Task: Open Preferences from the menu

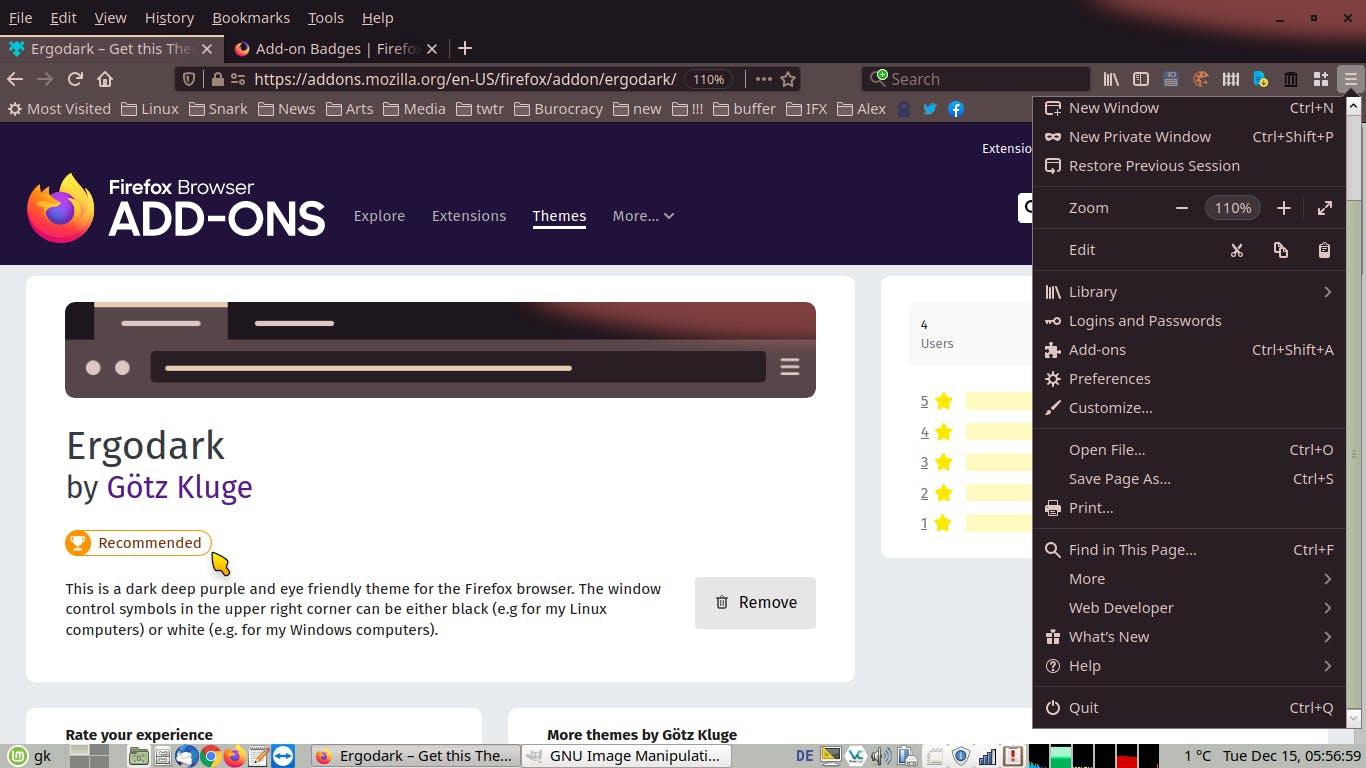Action: click(1189, 379)
